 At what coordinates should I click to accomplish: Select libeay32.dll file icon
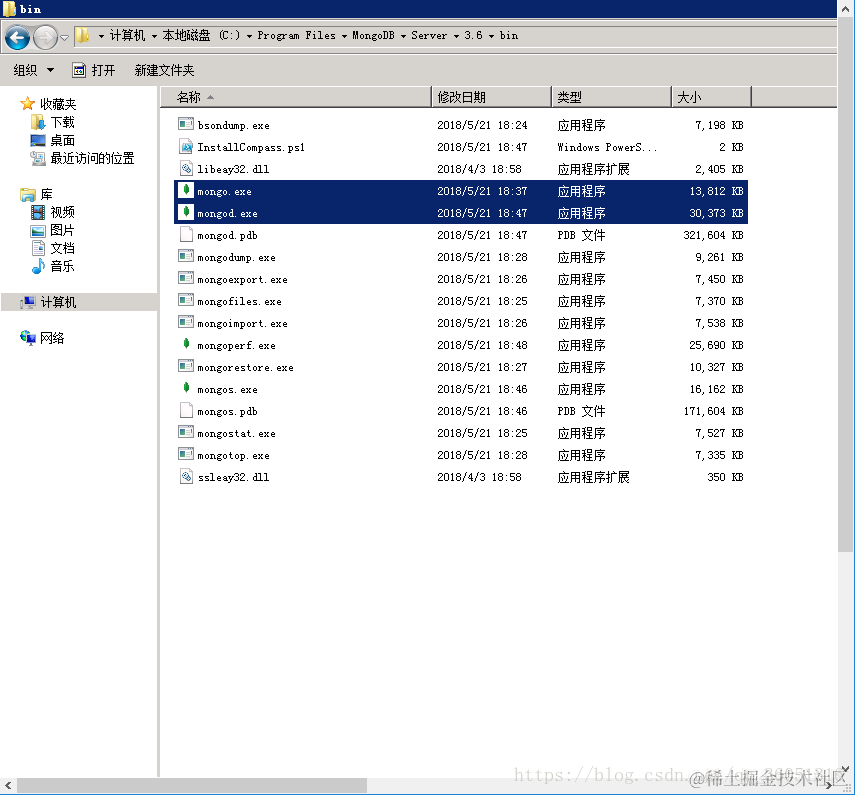coord(186,168)
